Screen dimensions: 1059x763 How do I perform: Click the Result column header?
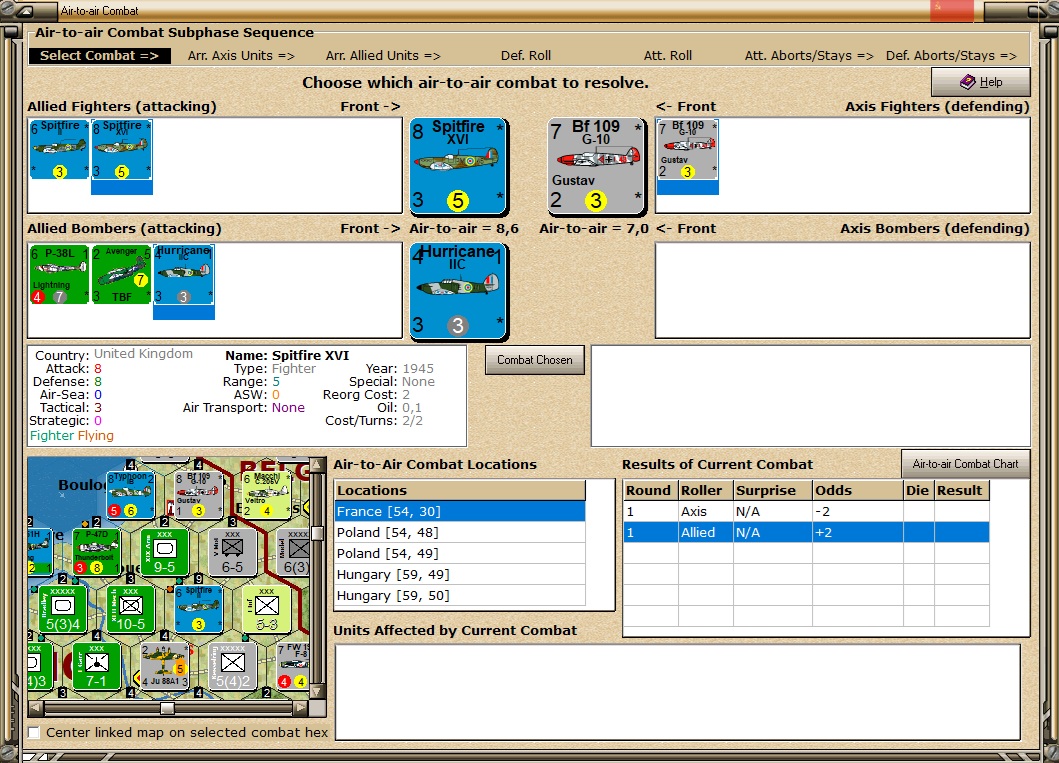[962, 490]
